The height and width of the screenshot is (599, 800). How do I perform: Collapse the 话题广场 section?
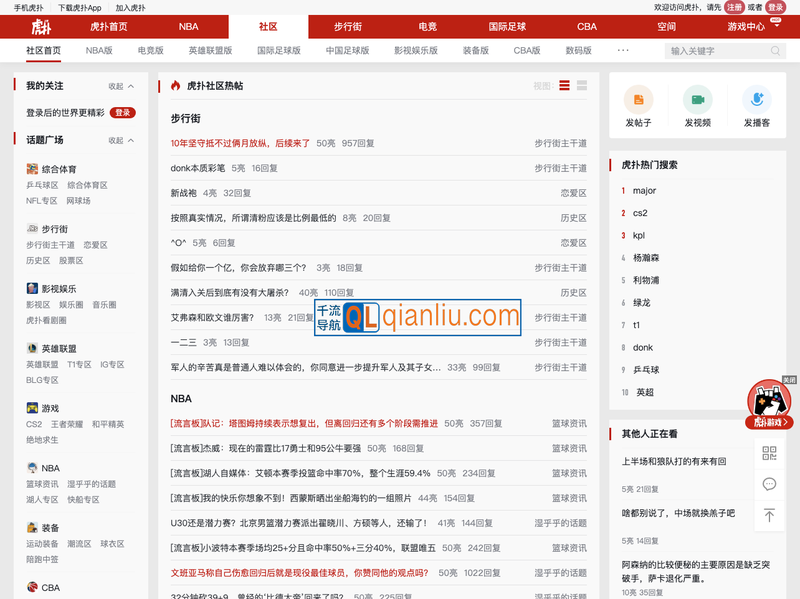click(x=121, y=140)
